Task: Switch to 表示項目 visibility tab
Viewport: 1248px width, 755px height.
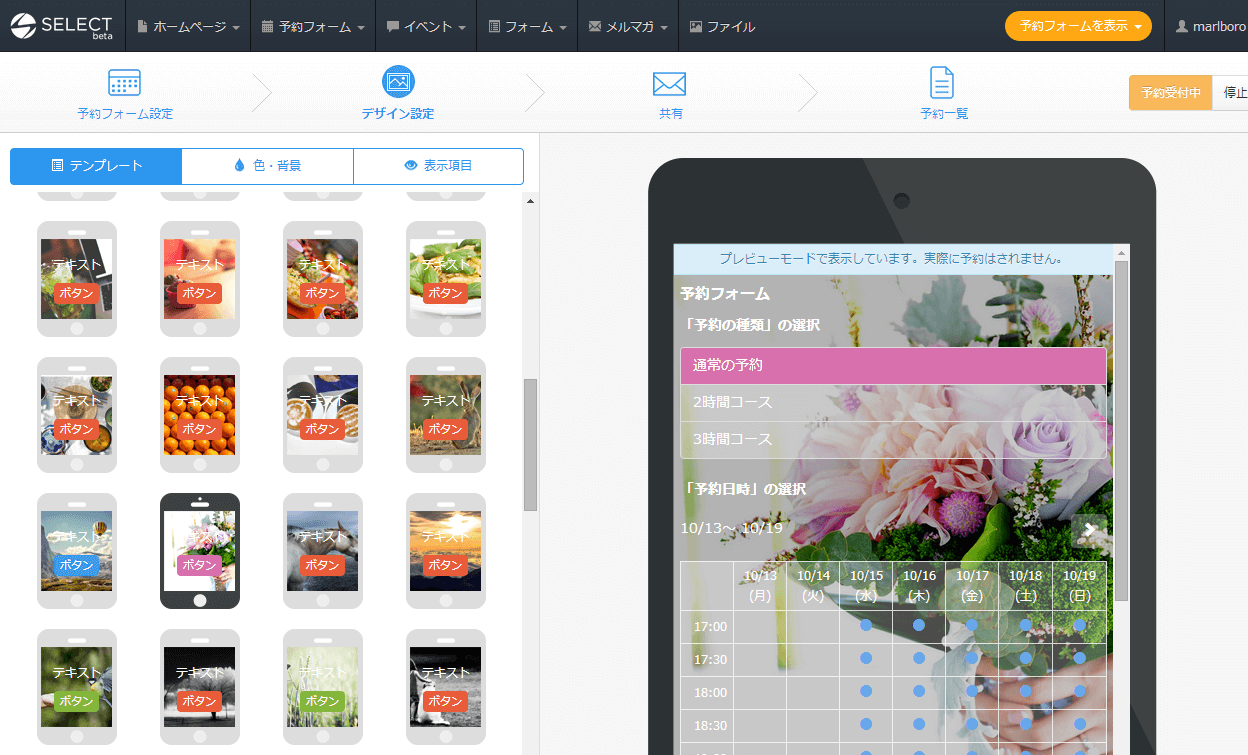Action: pyautogui.click(x=438, y=166)
